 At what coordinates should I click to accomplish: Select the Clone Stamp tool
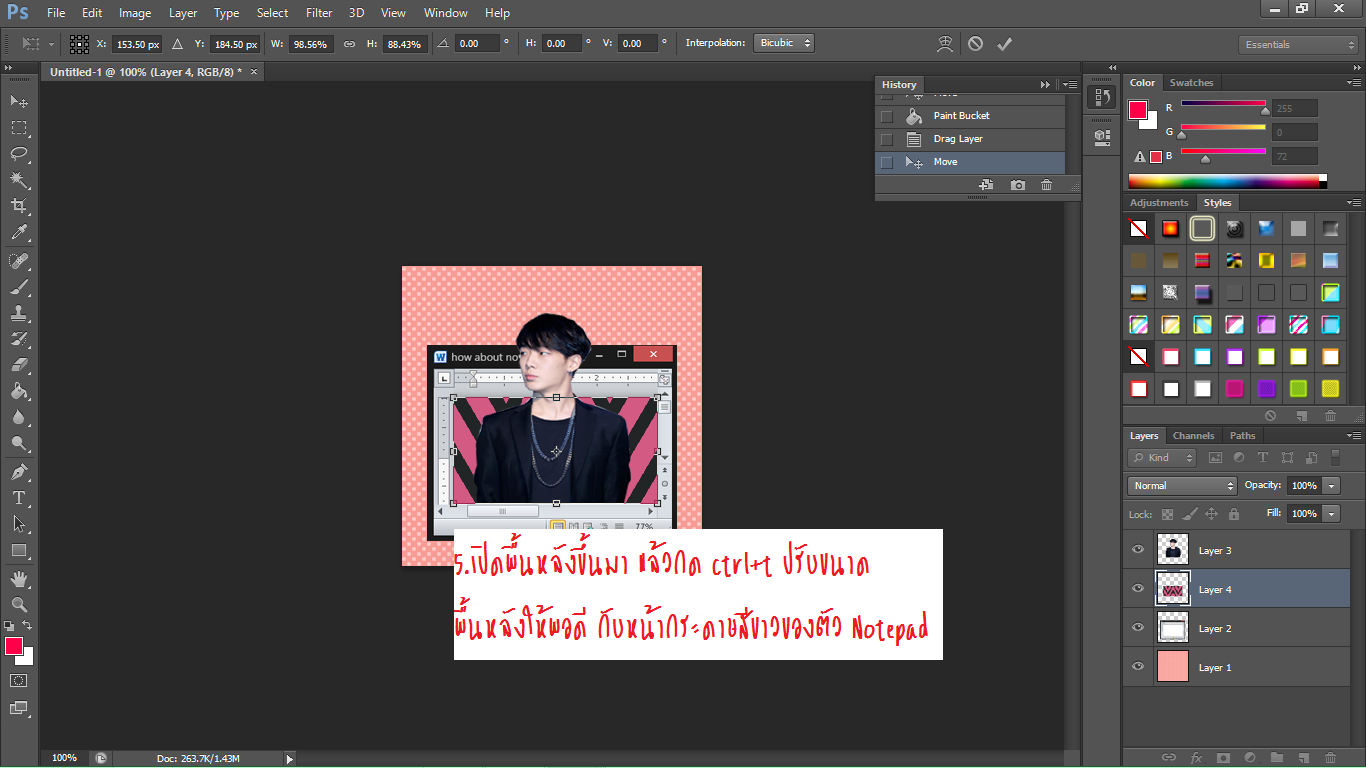point(19,313)
